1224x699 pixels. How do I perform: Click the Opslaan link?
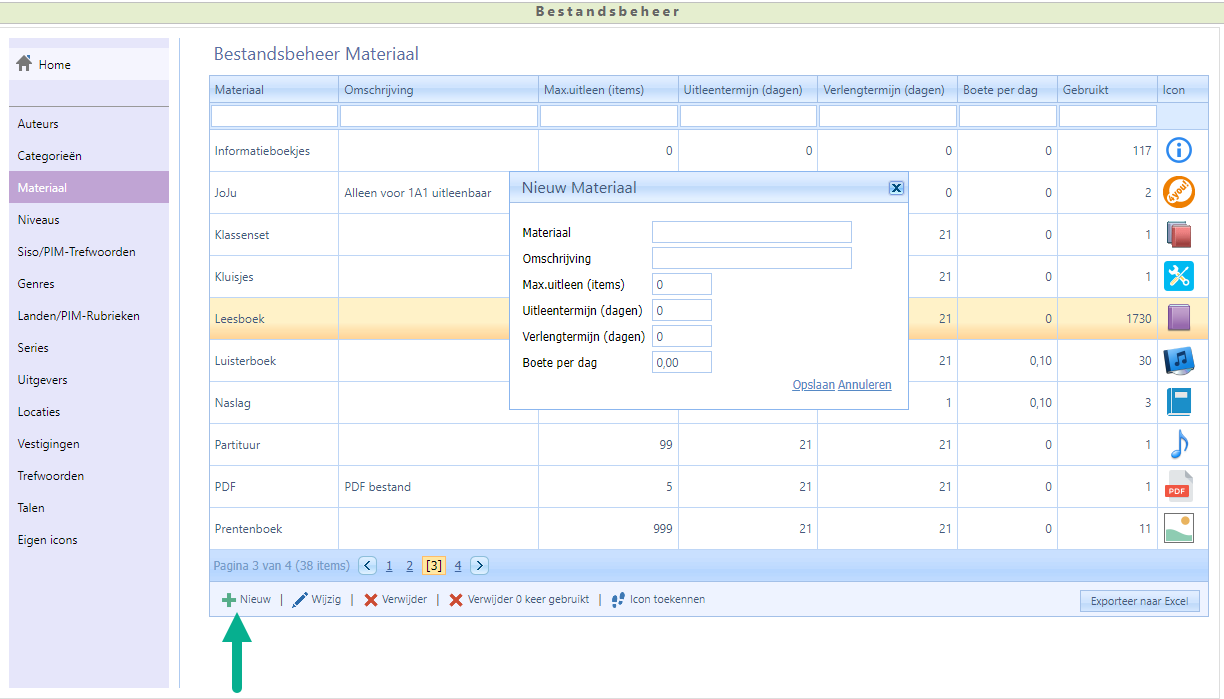pos(813,385)
